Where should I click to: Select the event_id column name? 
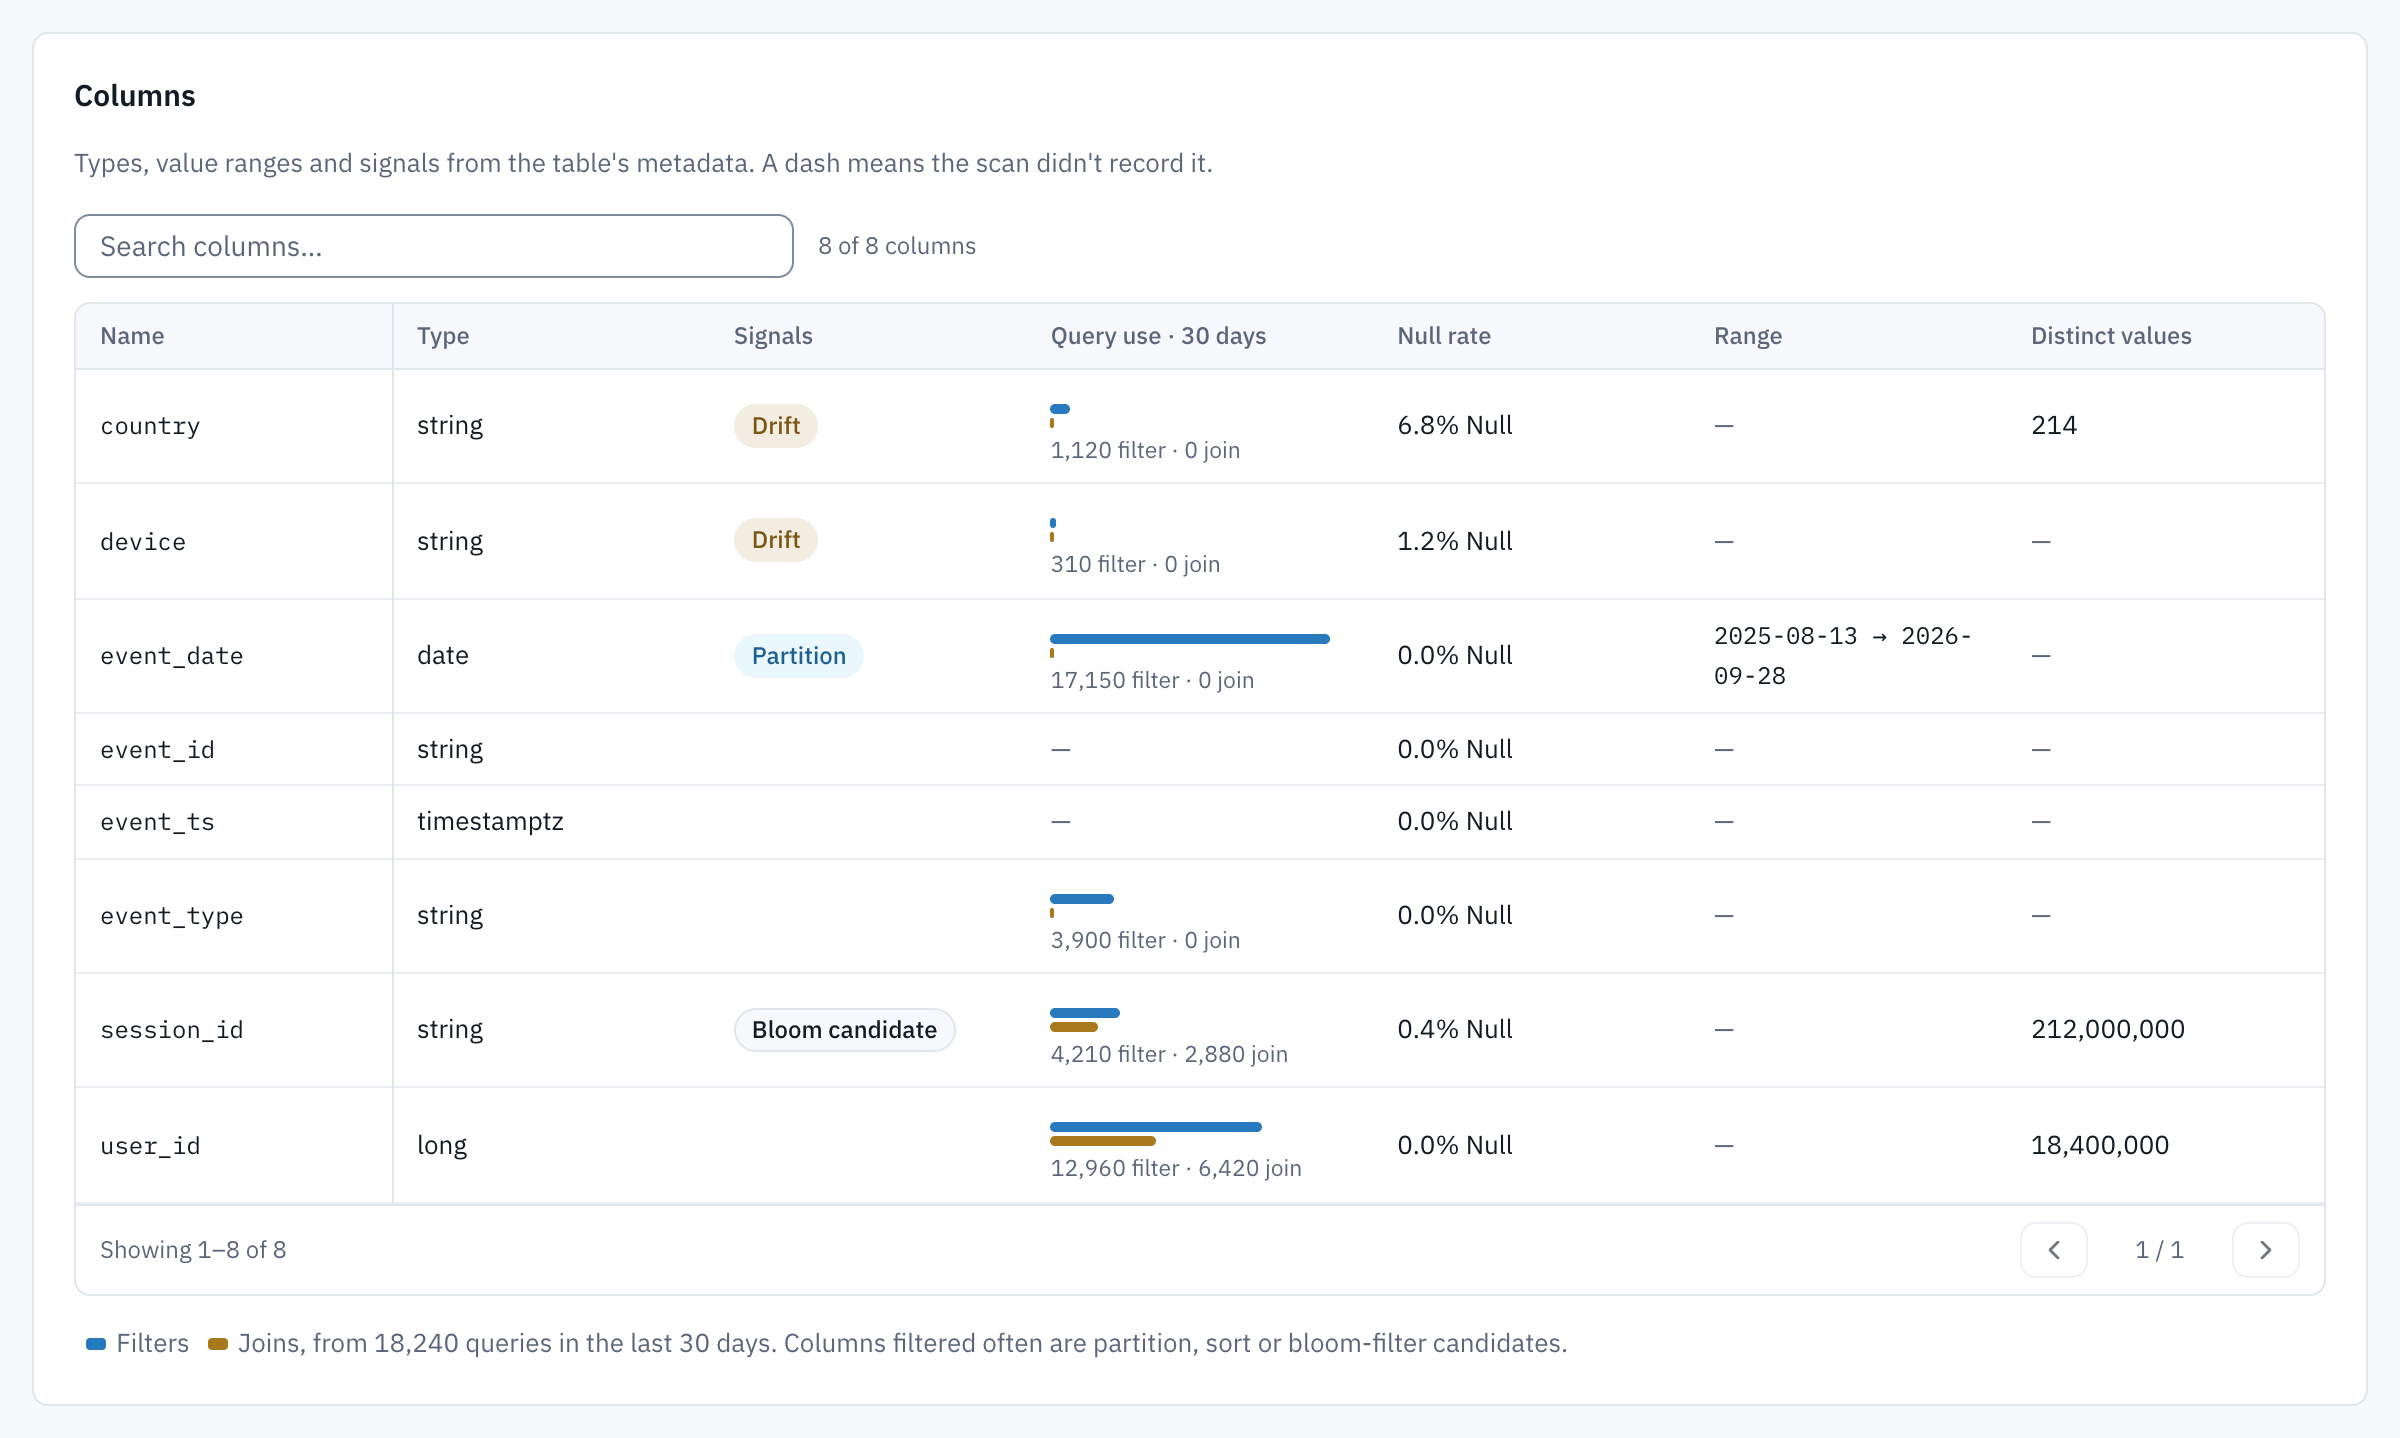[157, 750]
